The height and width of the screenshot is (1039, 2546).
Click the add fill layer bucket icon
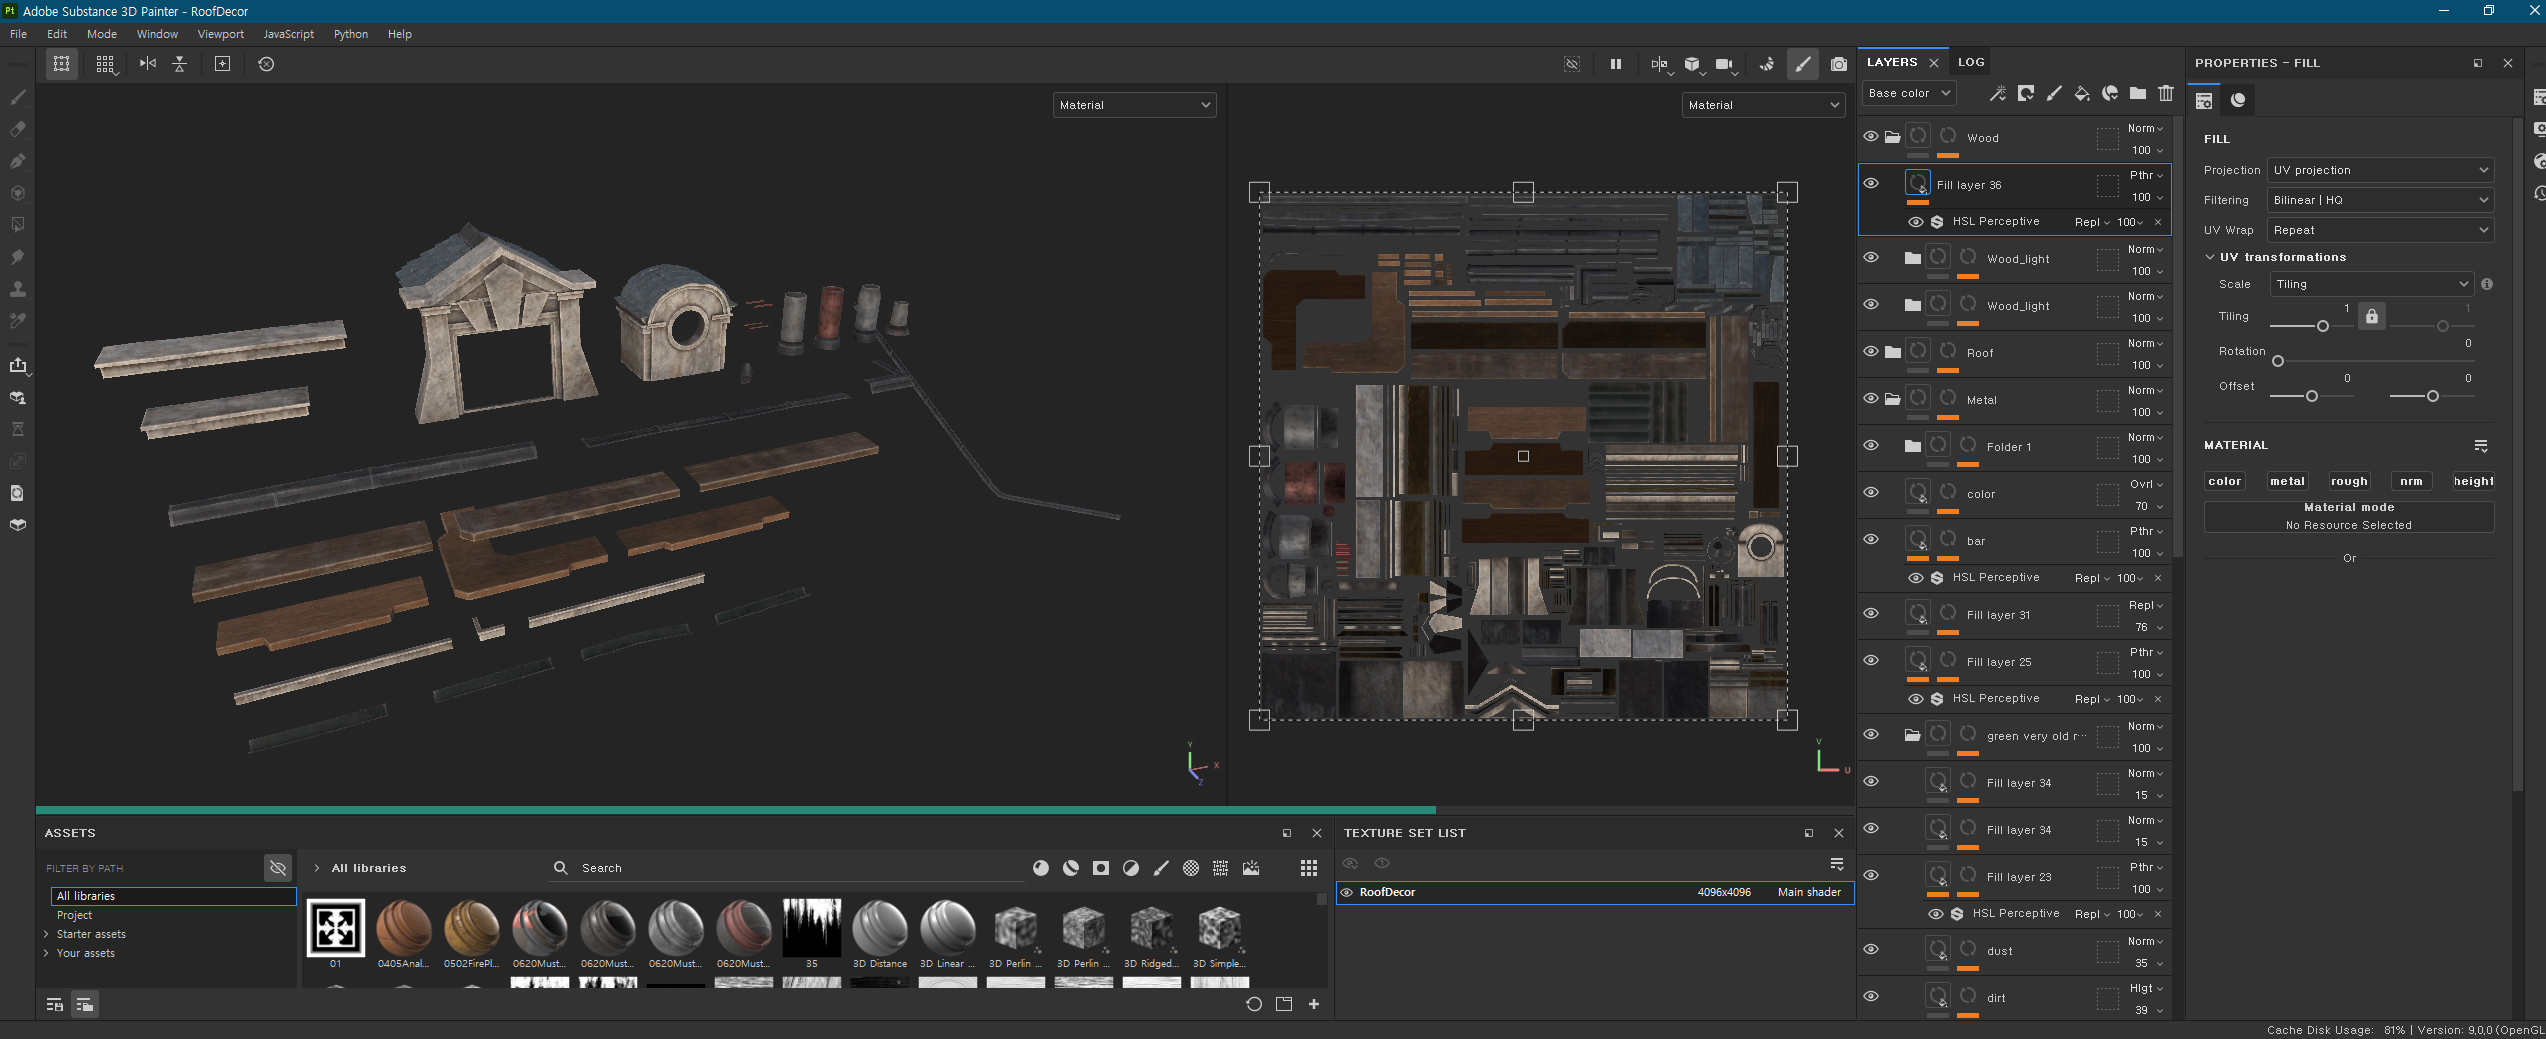tap(2082, 94)
